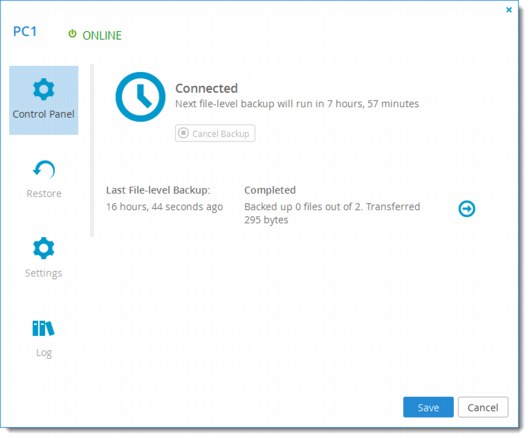The height and width of the screenshot is (438, 530).
Task: Click the large clock status icon
Action: [140, 97]
